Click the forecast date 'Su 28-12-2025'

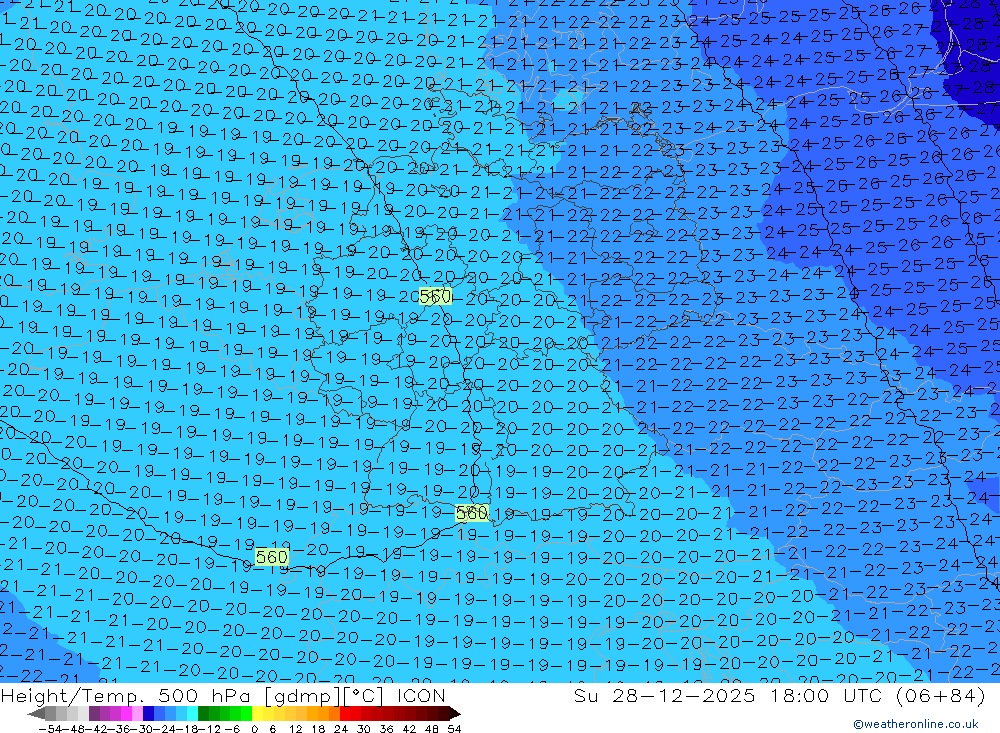pyautogui.click(x=664, y=695)
